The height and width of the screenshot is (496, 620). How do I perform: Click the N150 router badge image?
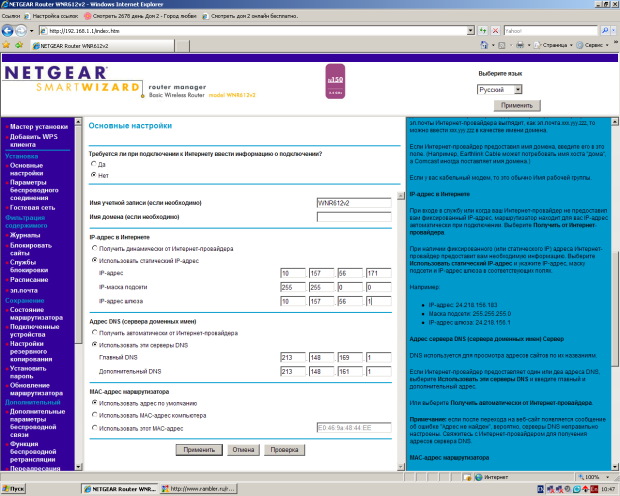click(335, 81)
